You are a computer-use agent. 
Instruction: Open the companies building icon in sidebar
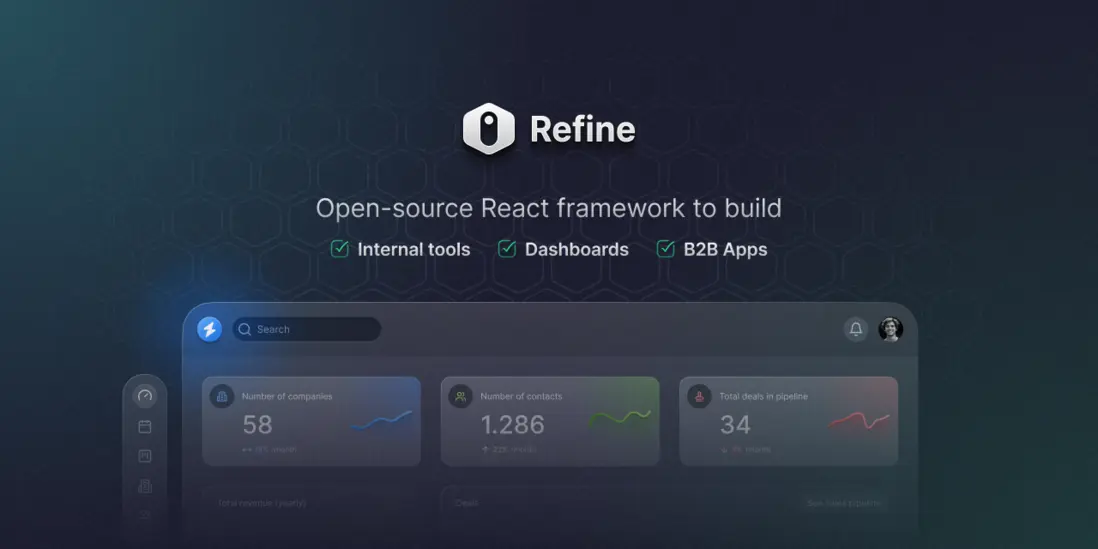(x=145, y=486)
